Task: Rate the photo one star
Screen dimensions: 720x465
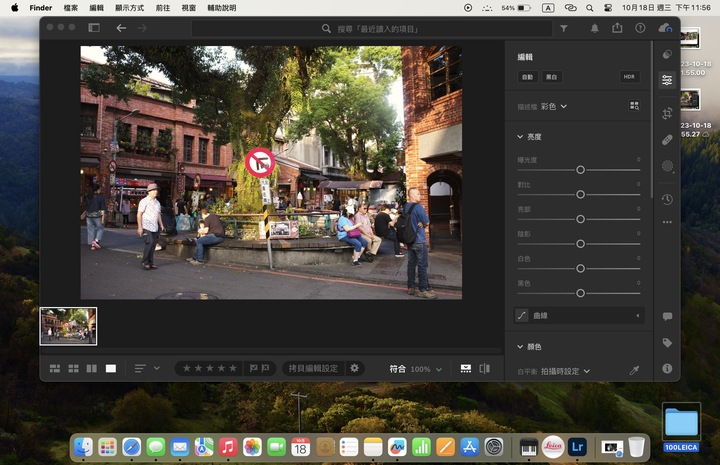Action: [x=186, y=368]
